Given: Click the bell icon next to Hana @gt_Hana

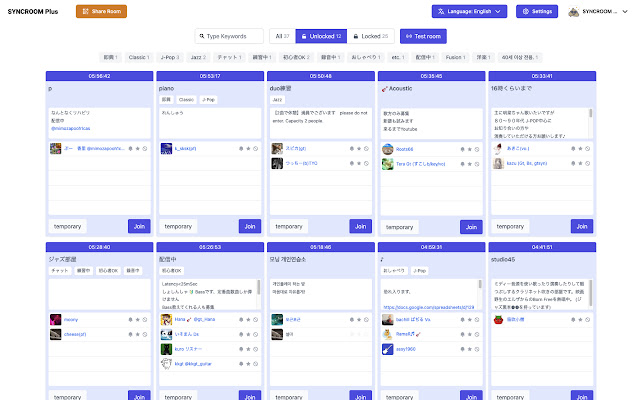Looking at the screenshot, I should point(241,320).
